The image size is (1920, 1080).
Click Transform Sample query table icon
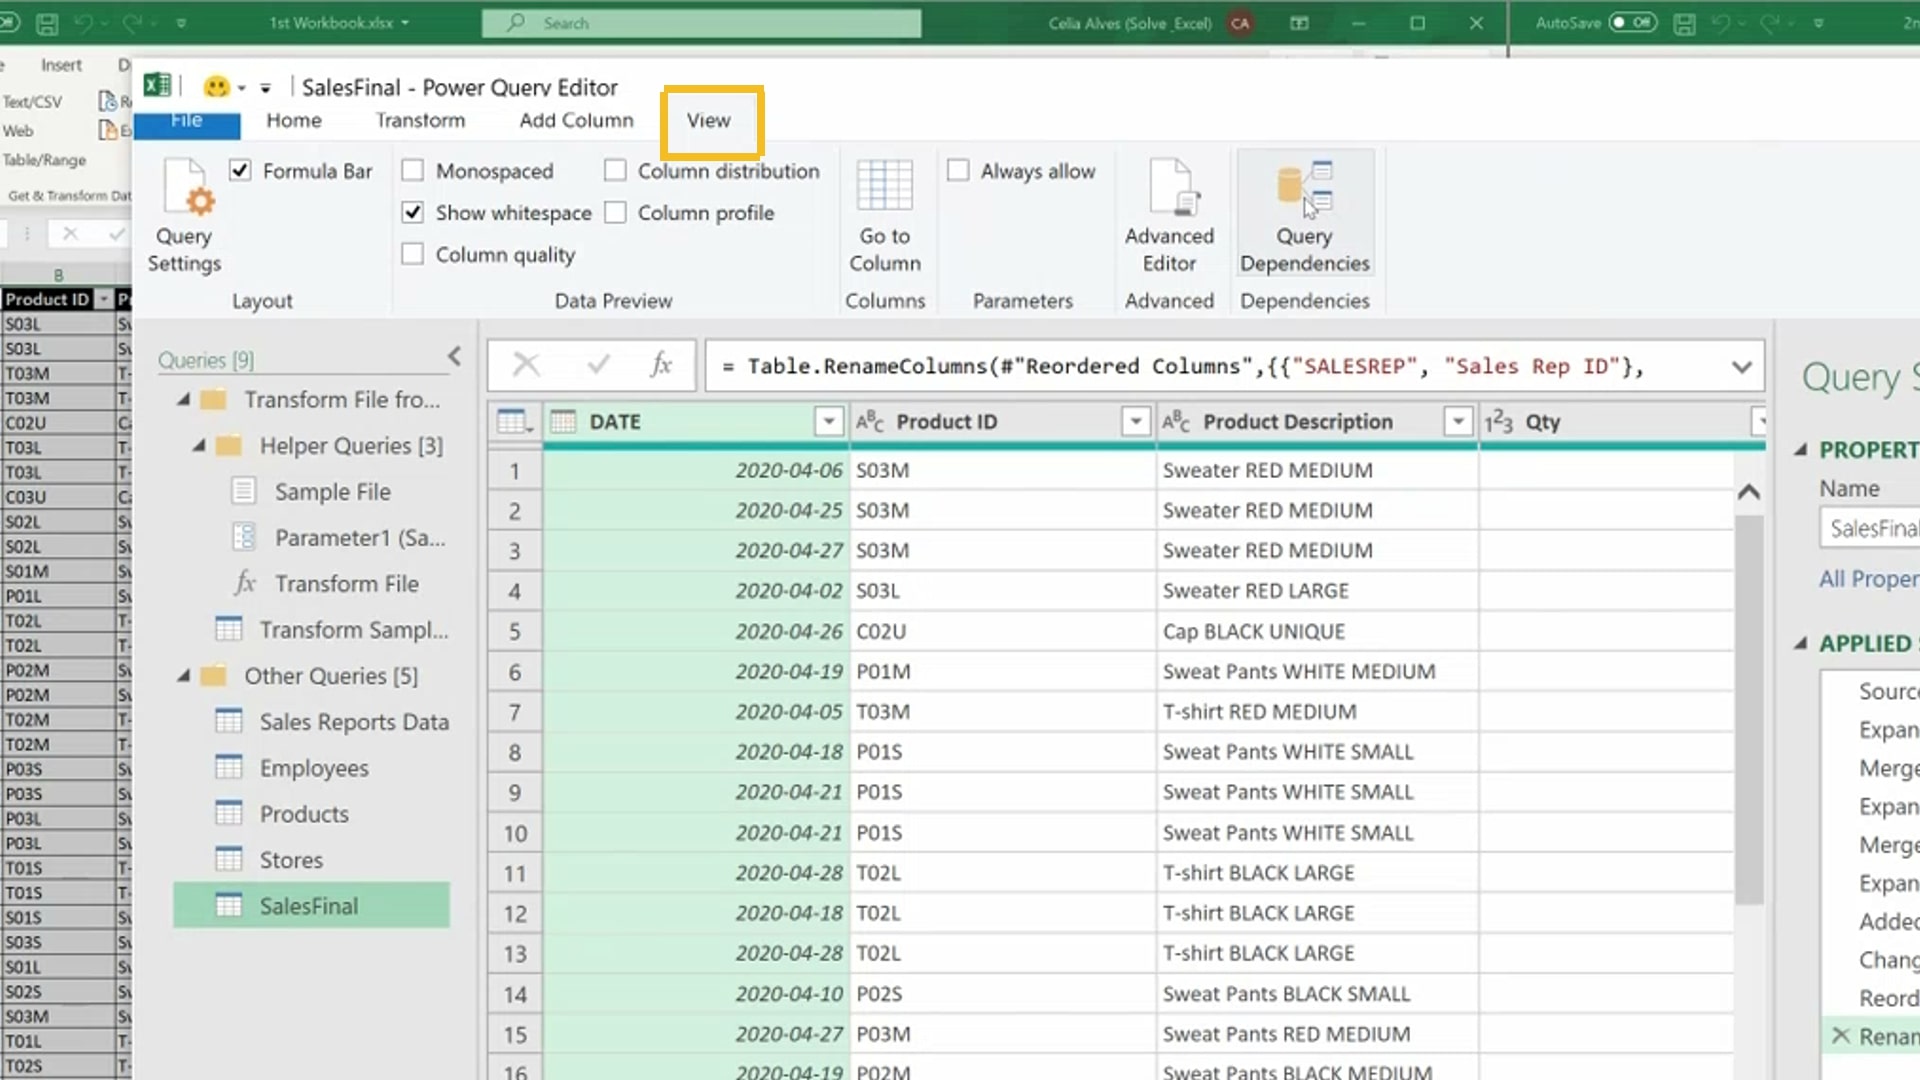point(229,629)
